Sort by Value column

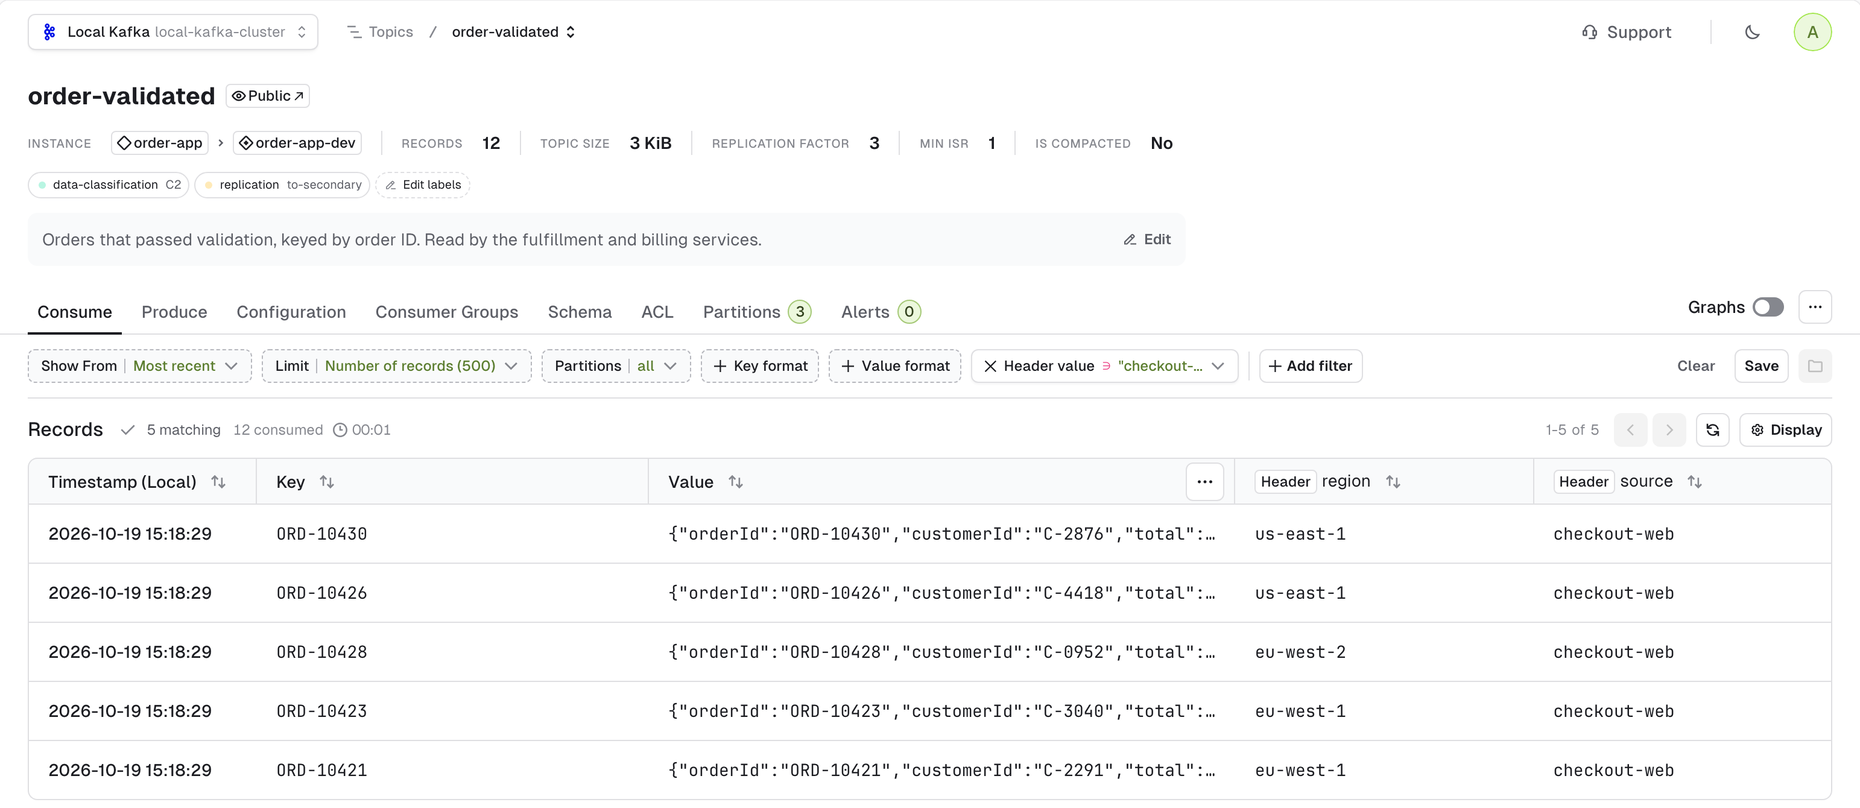pos(736,482)
